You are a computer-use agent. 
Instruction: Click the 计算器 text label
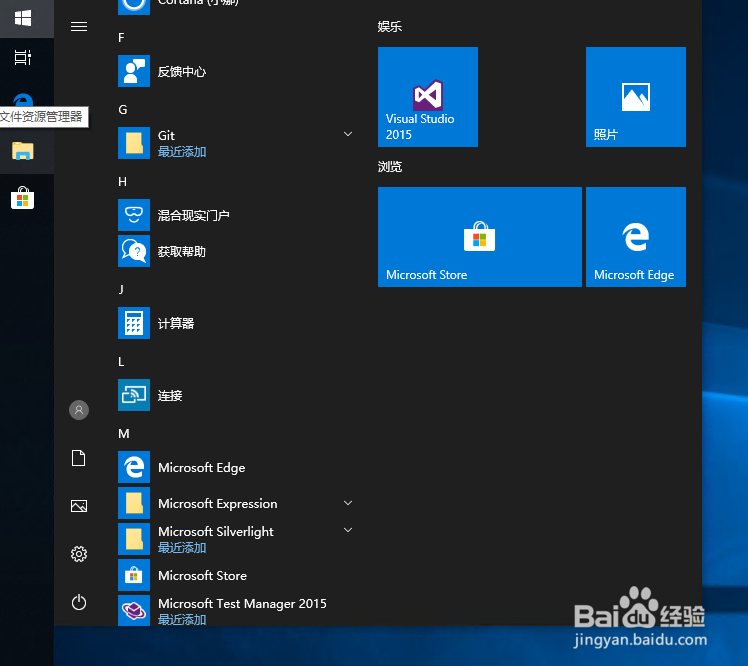176,323
